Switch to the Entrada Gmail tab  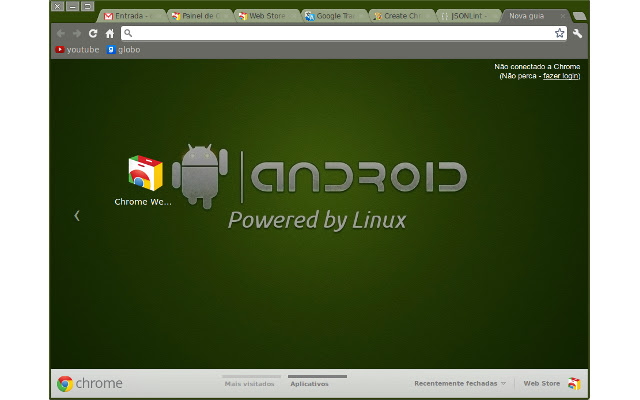(x=131, y=16)
